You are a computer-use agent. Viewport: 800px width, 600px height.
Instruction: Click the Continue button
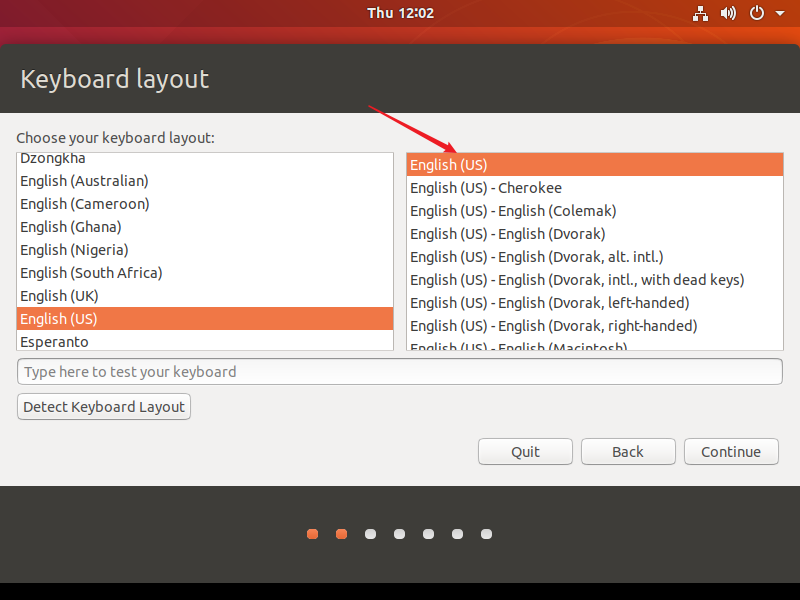click(731, 452)
